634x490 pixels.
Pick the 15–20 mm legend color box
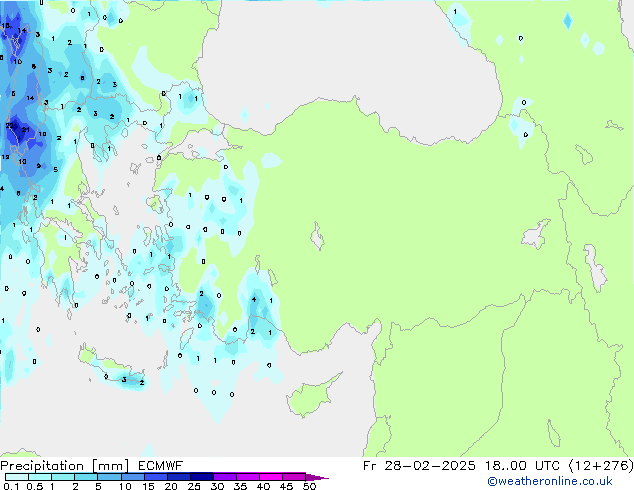155,477
